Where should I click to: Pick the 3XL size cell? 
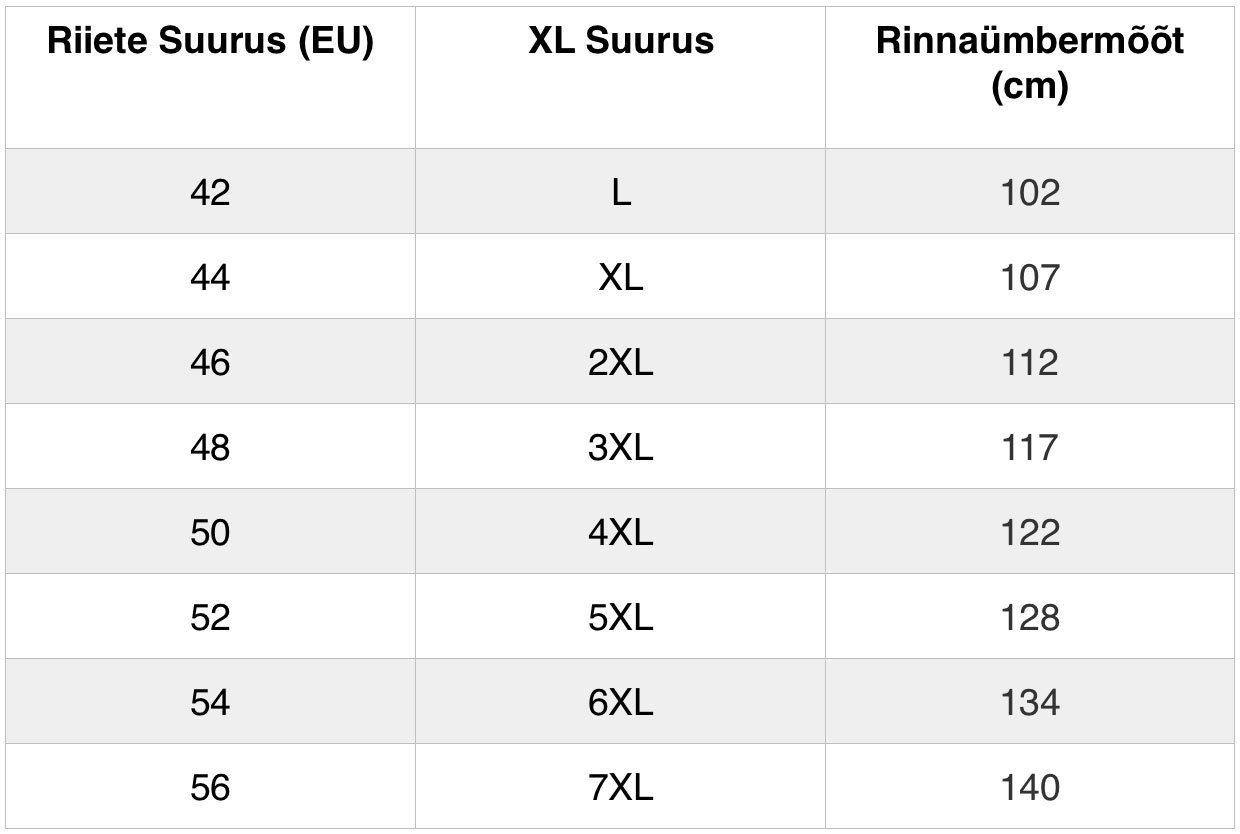pos(621,447)
